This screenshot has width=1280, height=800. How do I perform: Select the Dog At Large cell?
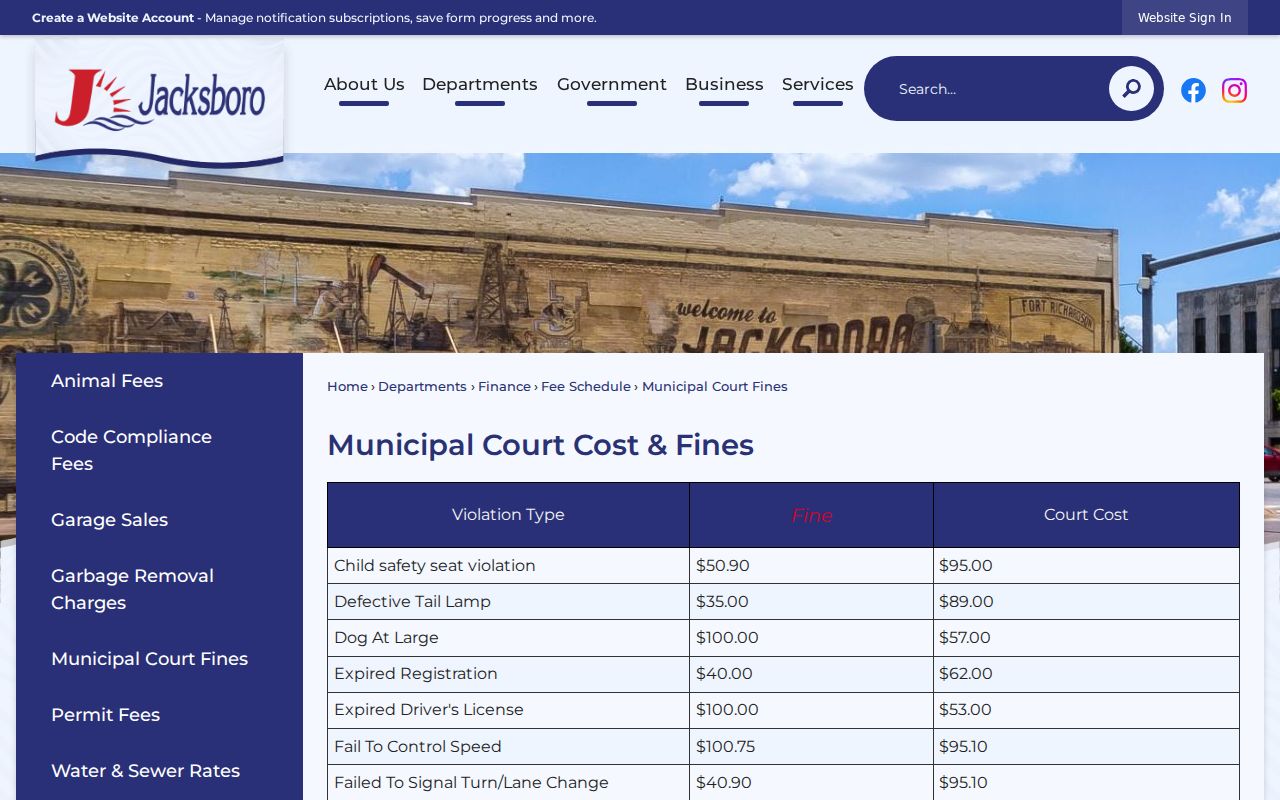(x=508, y=638)
